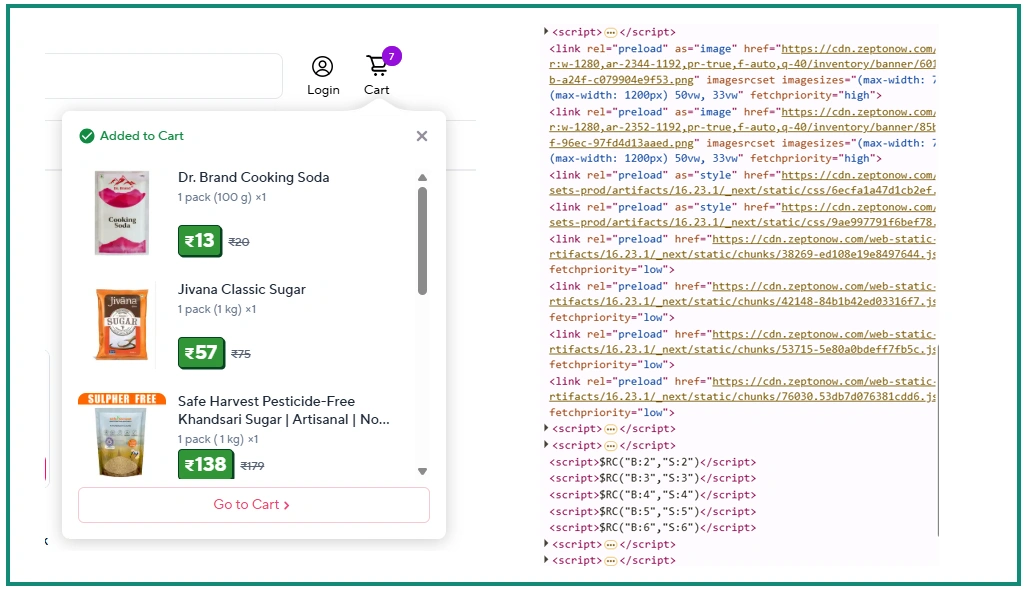Screen dimensions: 1026x589
Task: Click the ellipsis in the top script tag
Action: click(x=610, y=32)
